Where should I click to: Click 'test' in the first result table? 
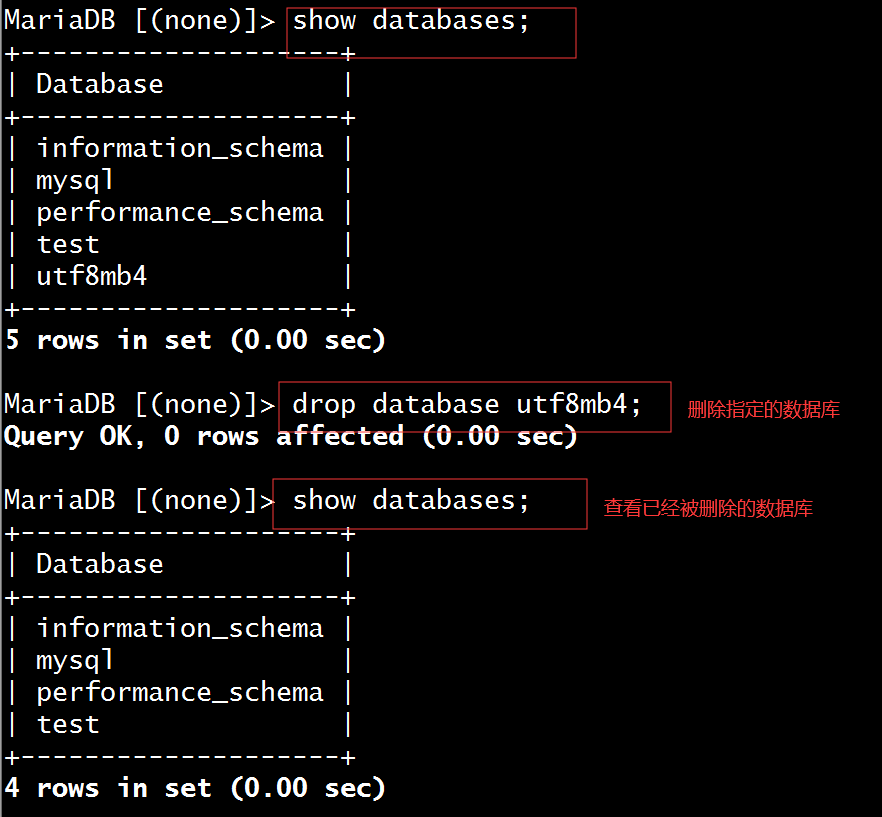pos(68,245)
